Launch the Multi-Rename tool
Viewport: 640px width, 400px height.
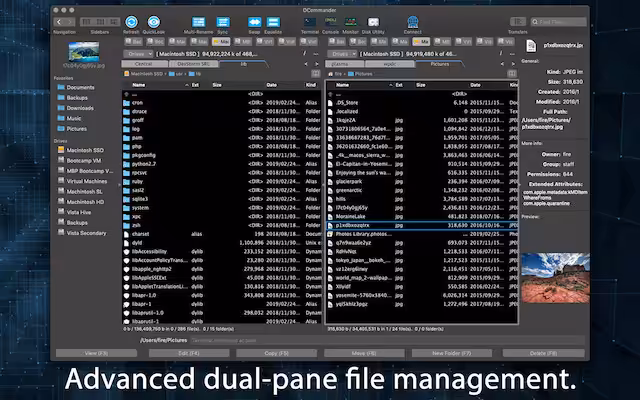[x=198, y=21]
